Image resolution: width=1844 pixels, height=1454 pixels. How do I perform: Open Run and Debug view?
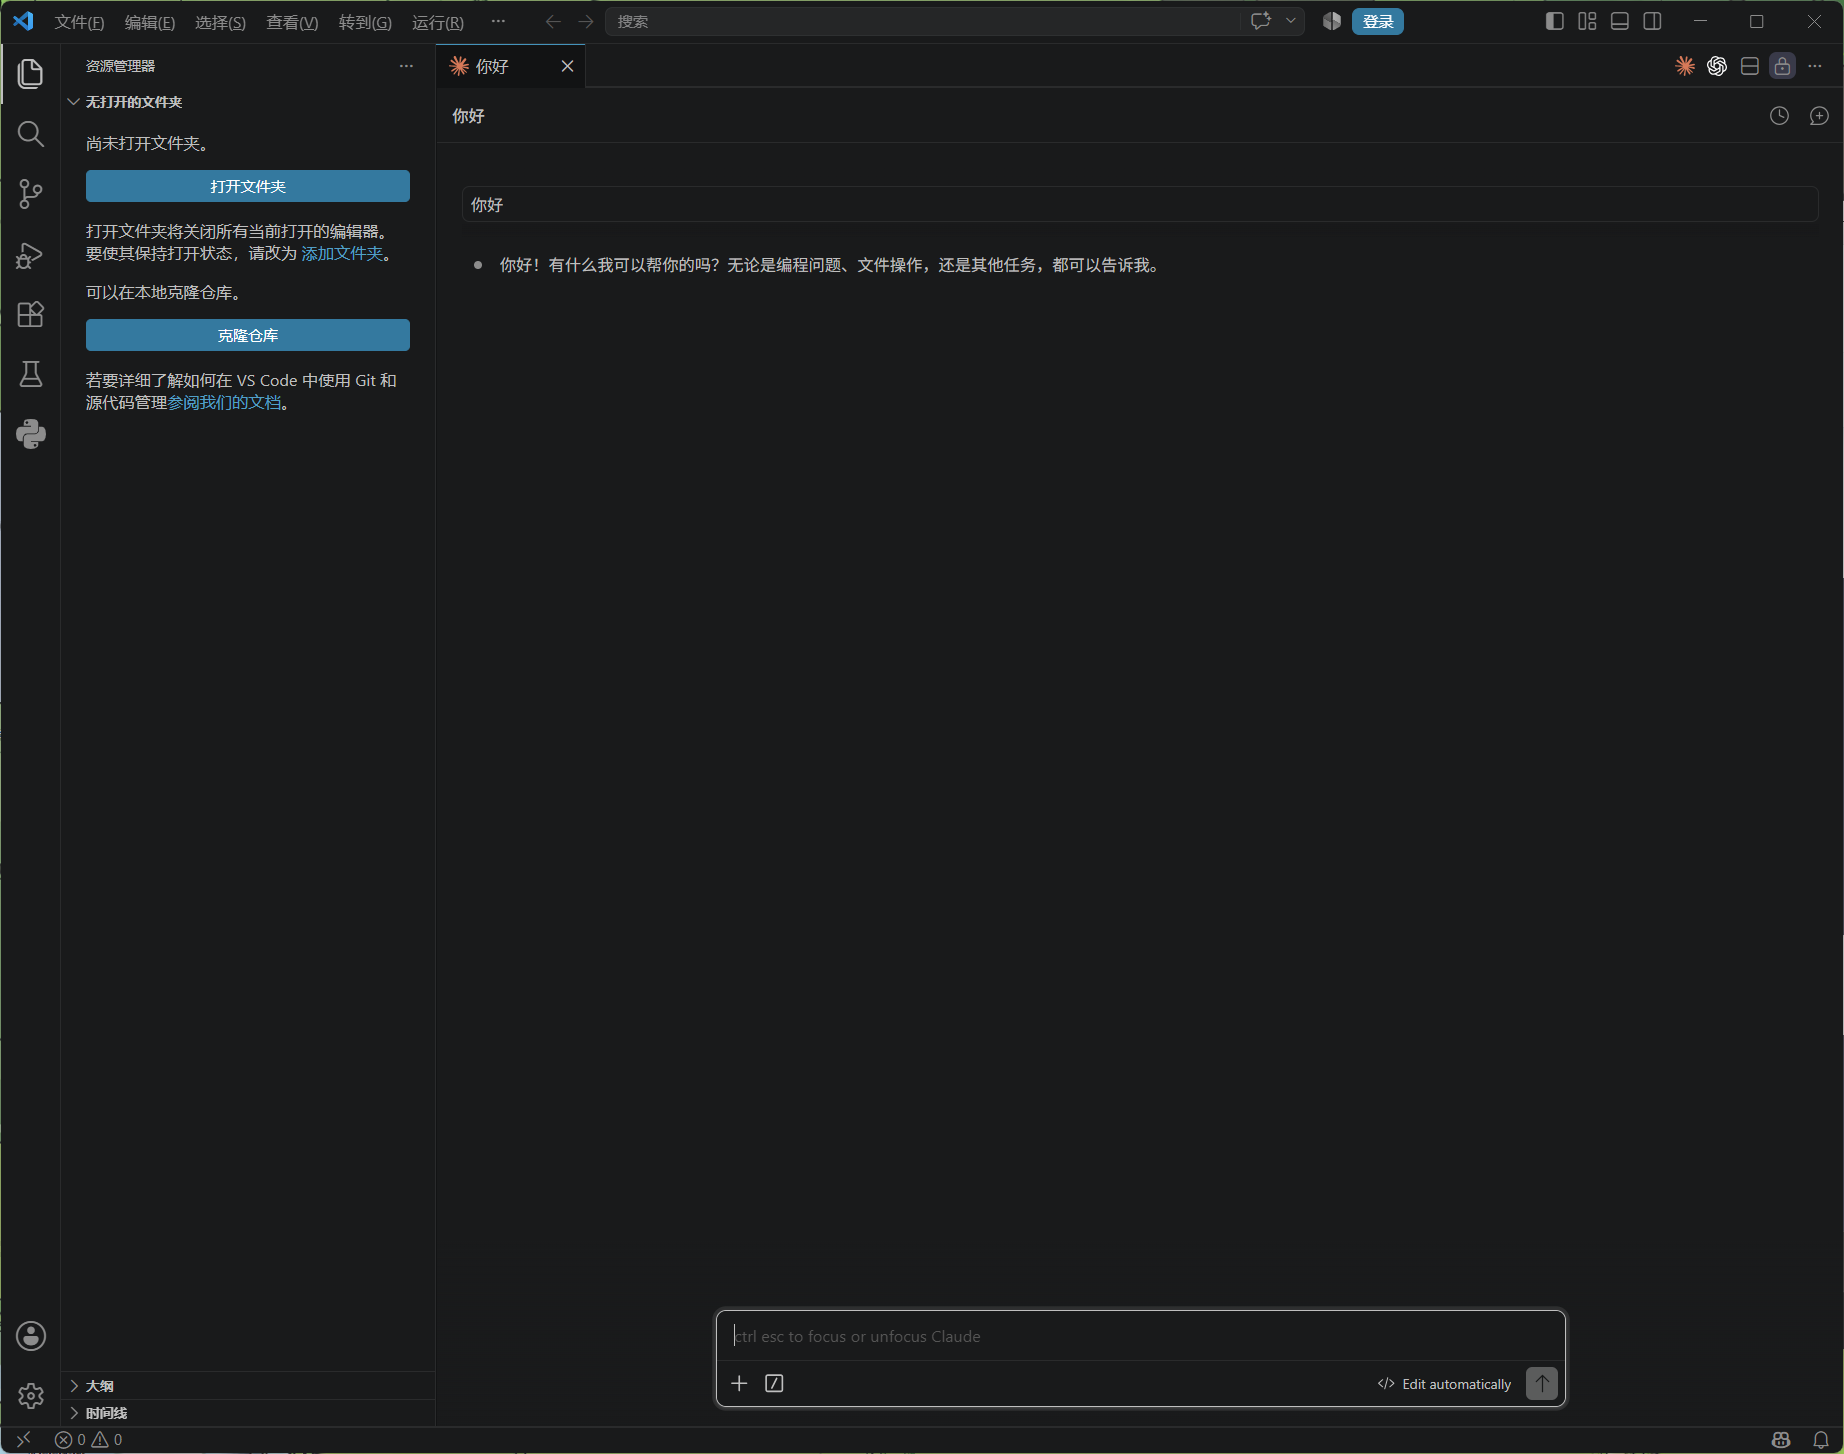click(31, 254)
